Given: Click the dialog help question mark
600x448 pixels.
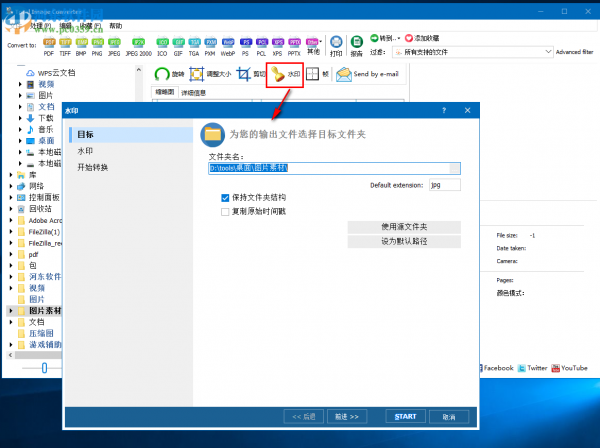Looking at the screenshot, I should point(444,111).
